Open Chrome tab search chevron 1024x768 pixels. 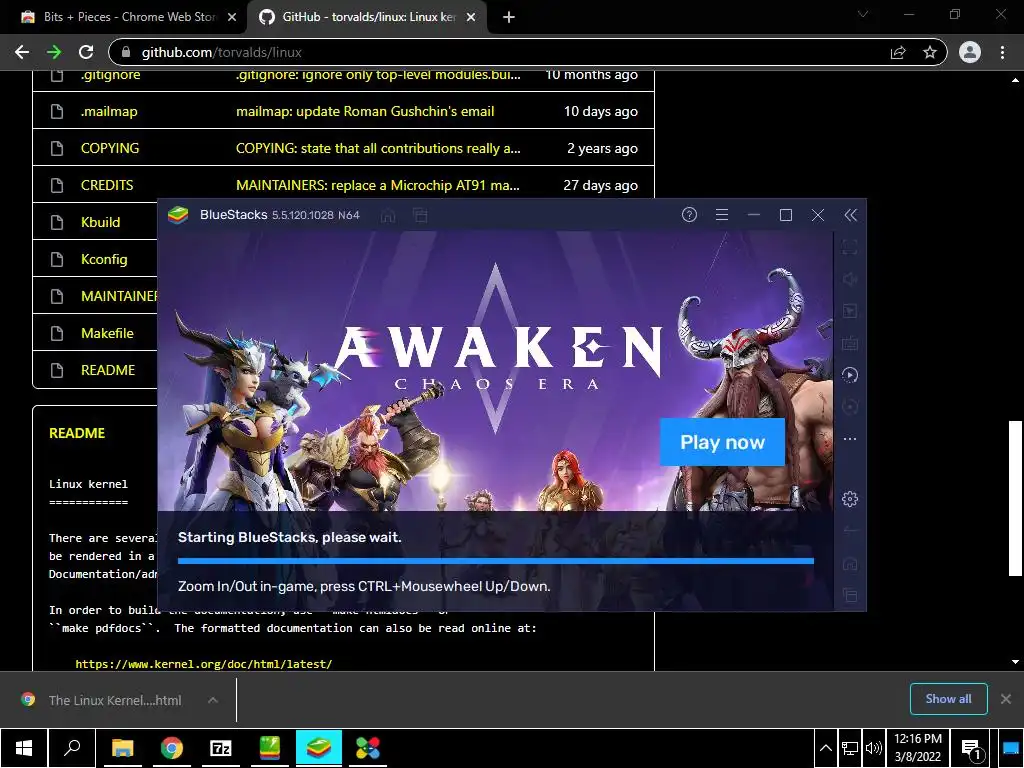click(x=863, y=14)
